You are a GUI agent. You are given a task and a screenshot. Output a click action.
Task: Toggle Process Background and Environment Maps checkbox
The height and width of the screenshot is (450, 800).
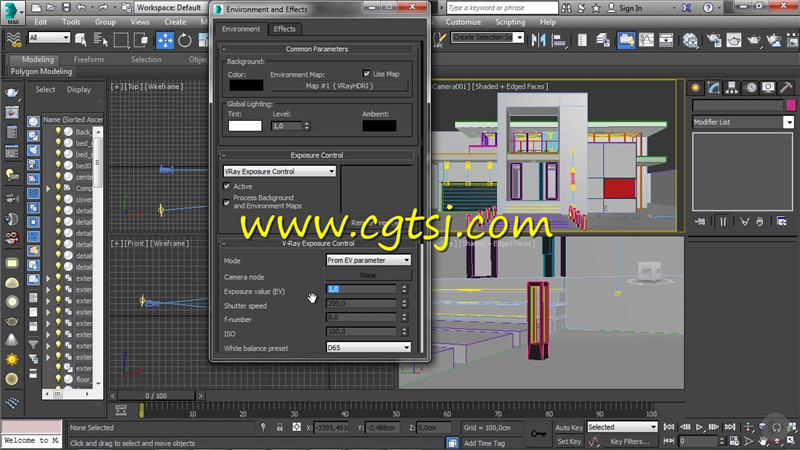227,202
